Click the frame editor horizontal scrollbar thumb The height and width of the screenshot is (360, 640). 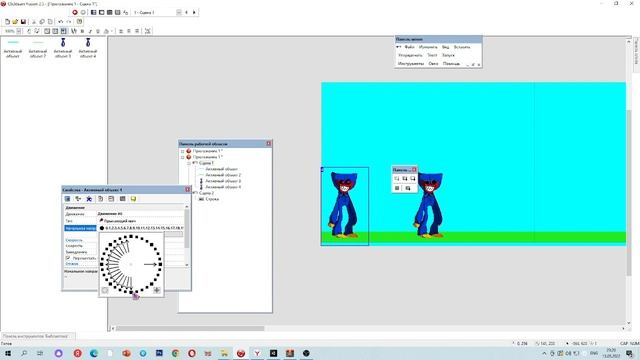(190, 328)
